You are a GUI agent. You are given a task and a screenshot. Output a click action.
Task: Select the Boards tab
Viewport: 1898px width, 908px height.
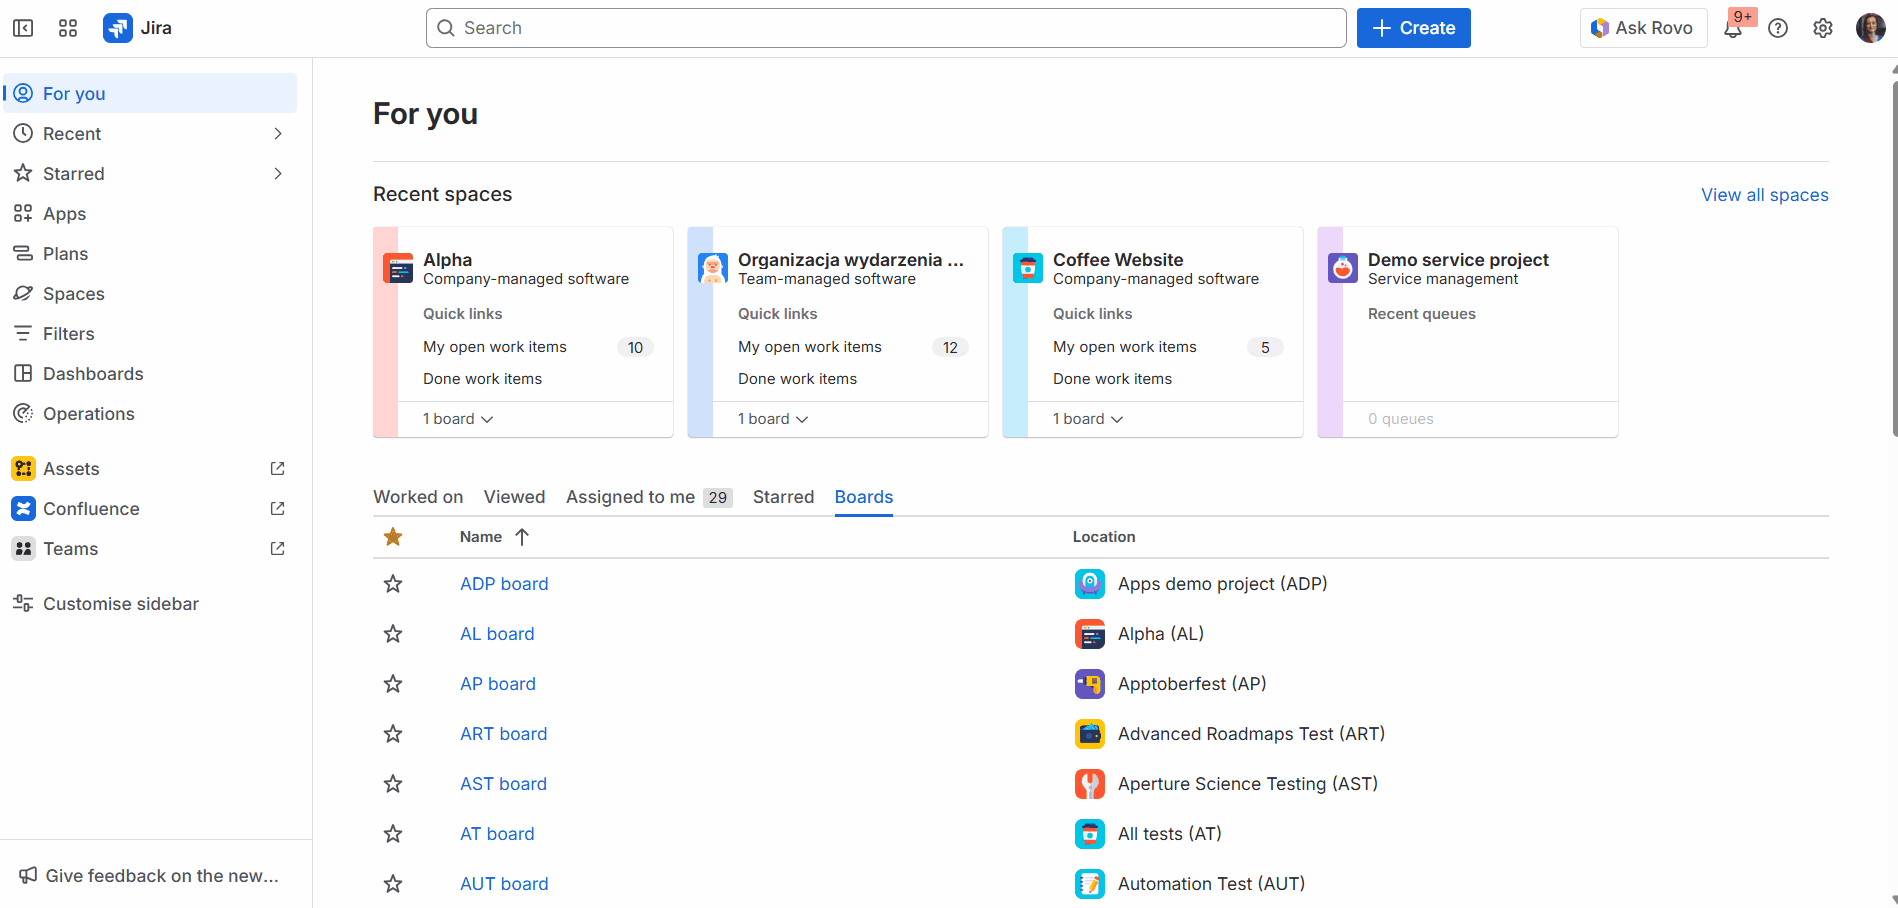point(864,497)
